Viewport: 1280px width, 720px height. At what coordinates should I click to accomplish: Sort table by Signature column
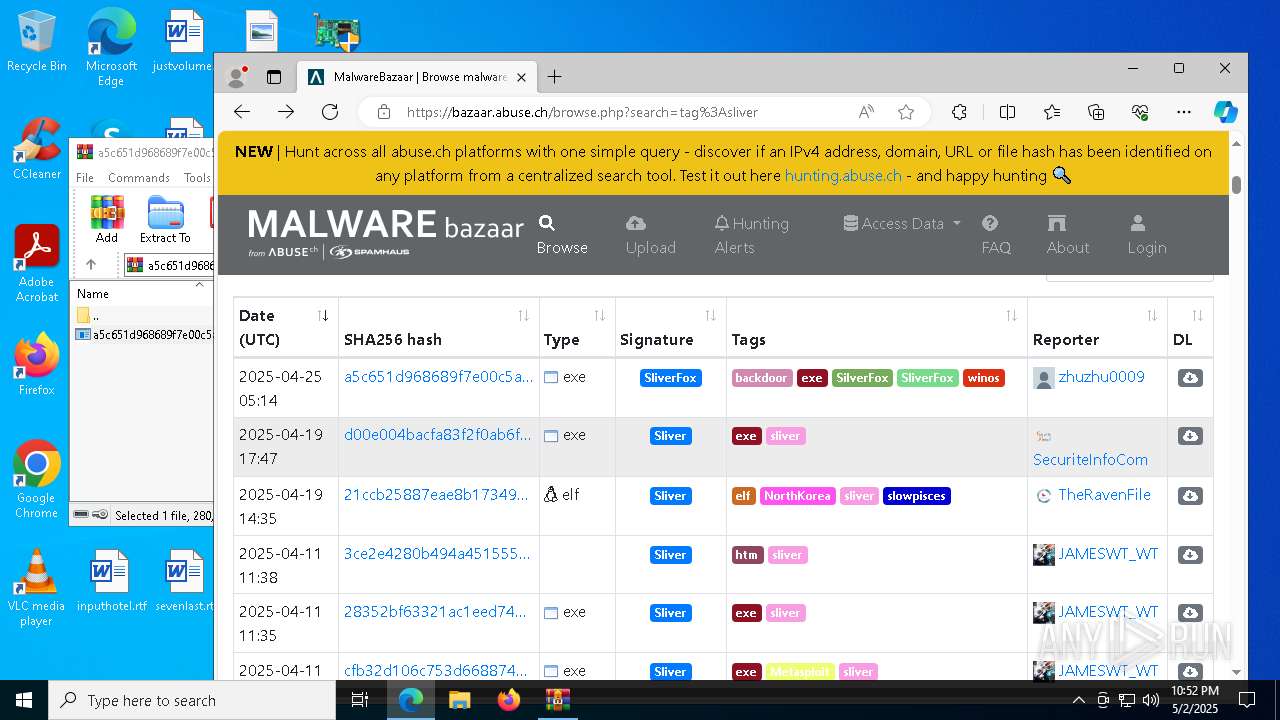tap(671, 327)
